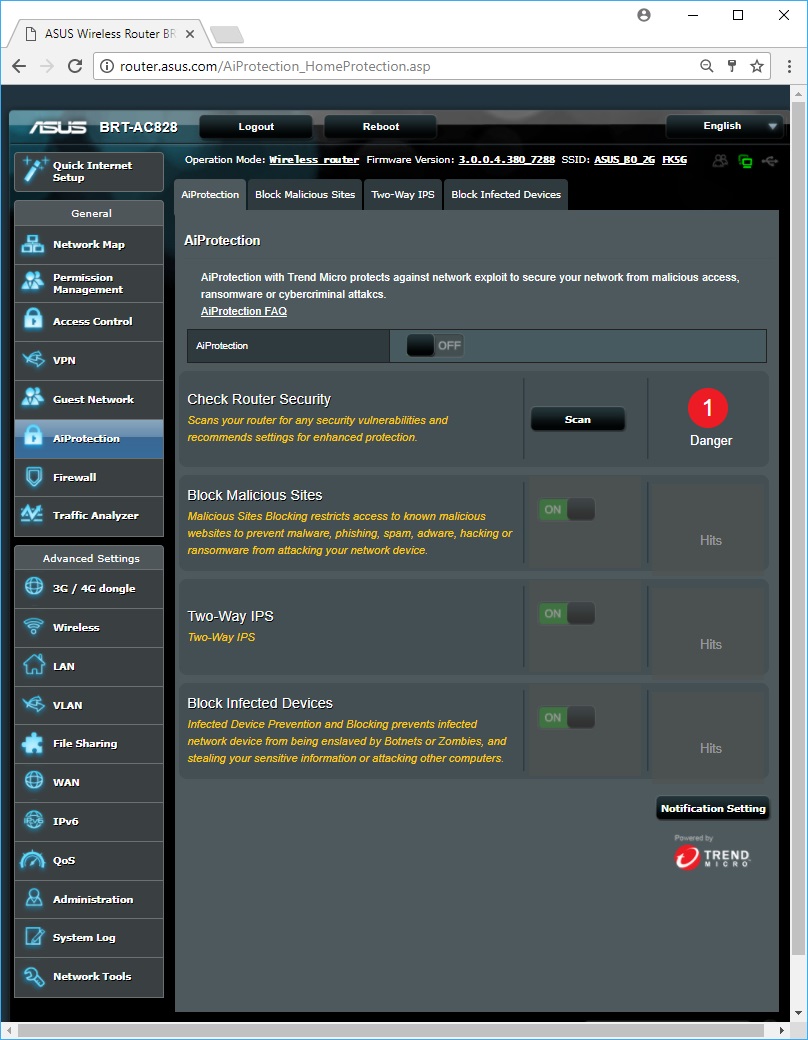Open Network Tools wrench icon
The image size is (808, 1040).
click(33, 977)
